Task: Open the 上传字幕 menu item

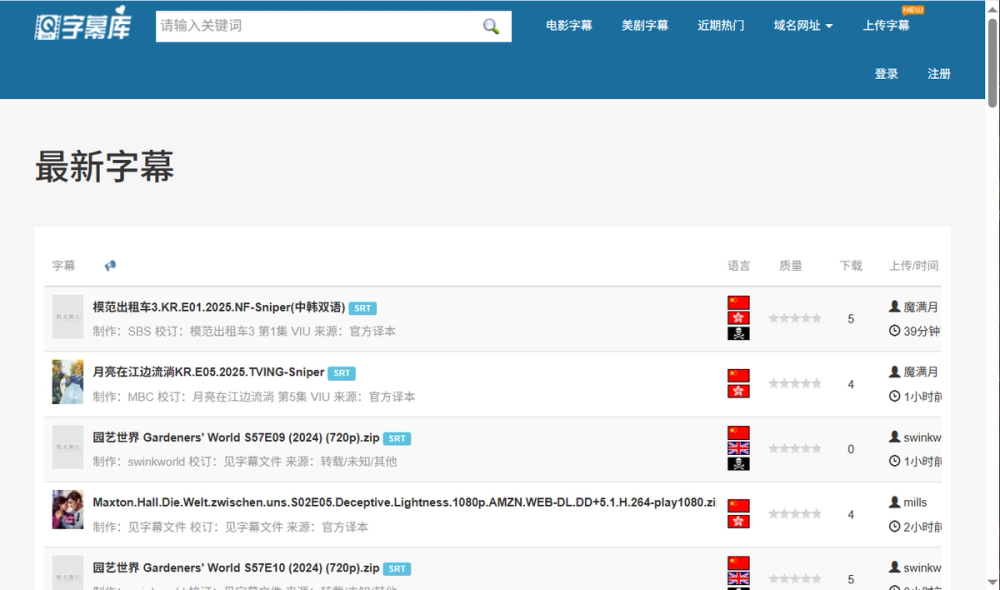Action: click(886, 26)
